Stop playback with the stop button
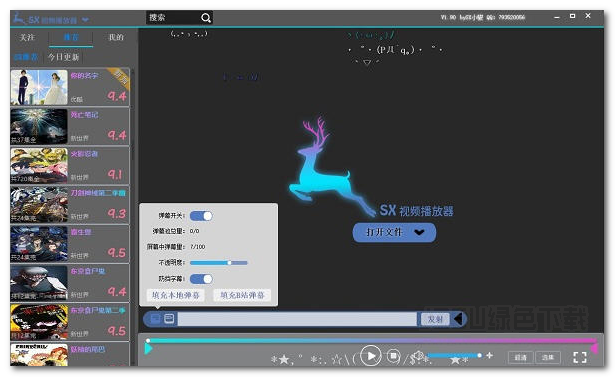 pyautogui.click(x=393, y=356)
